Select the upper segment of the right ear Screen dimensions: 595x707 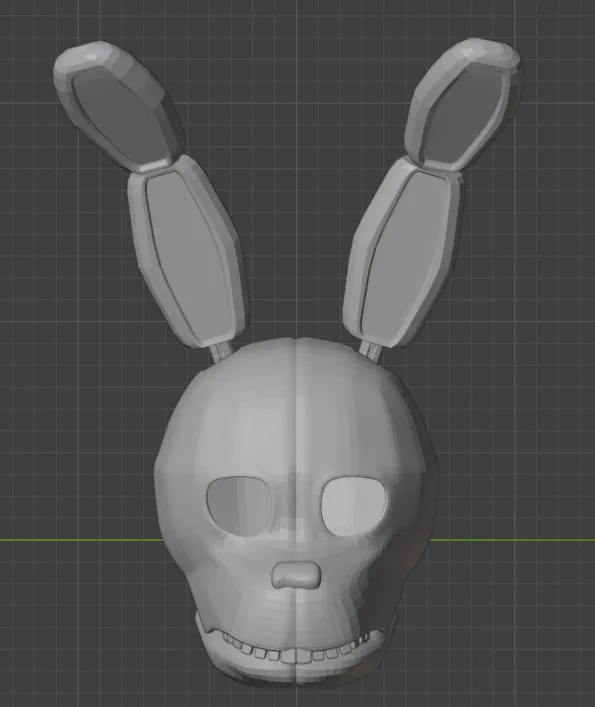[x=464, y=104]
